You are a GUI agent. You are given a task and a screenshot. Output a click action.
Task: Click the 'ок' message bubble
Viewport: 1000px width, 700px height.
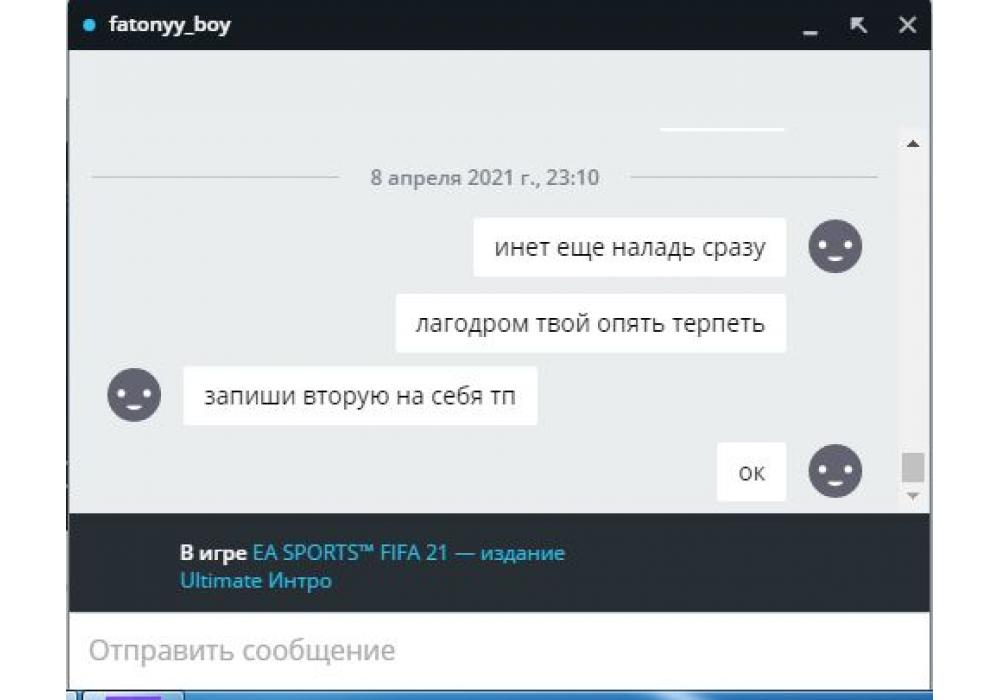tap(751, 472)
